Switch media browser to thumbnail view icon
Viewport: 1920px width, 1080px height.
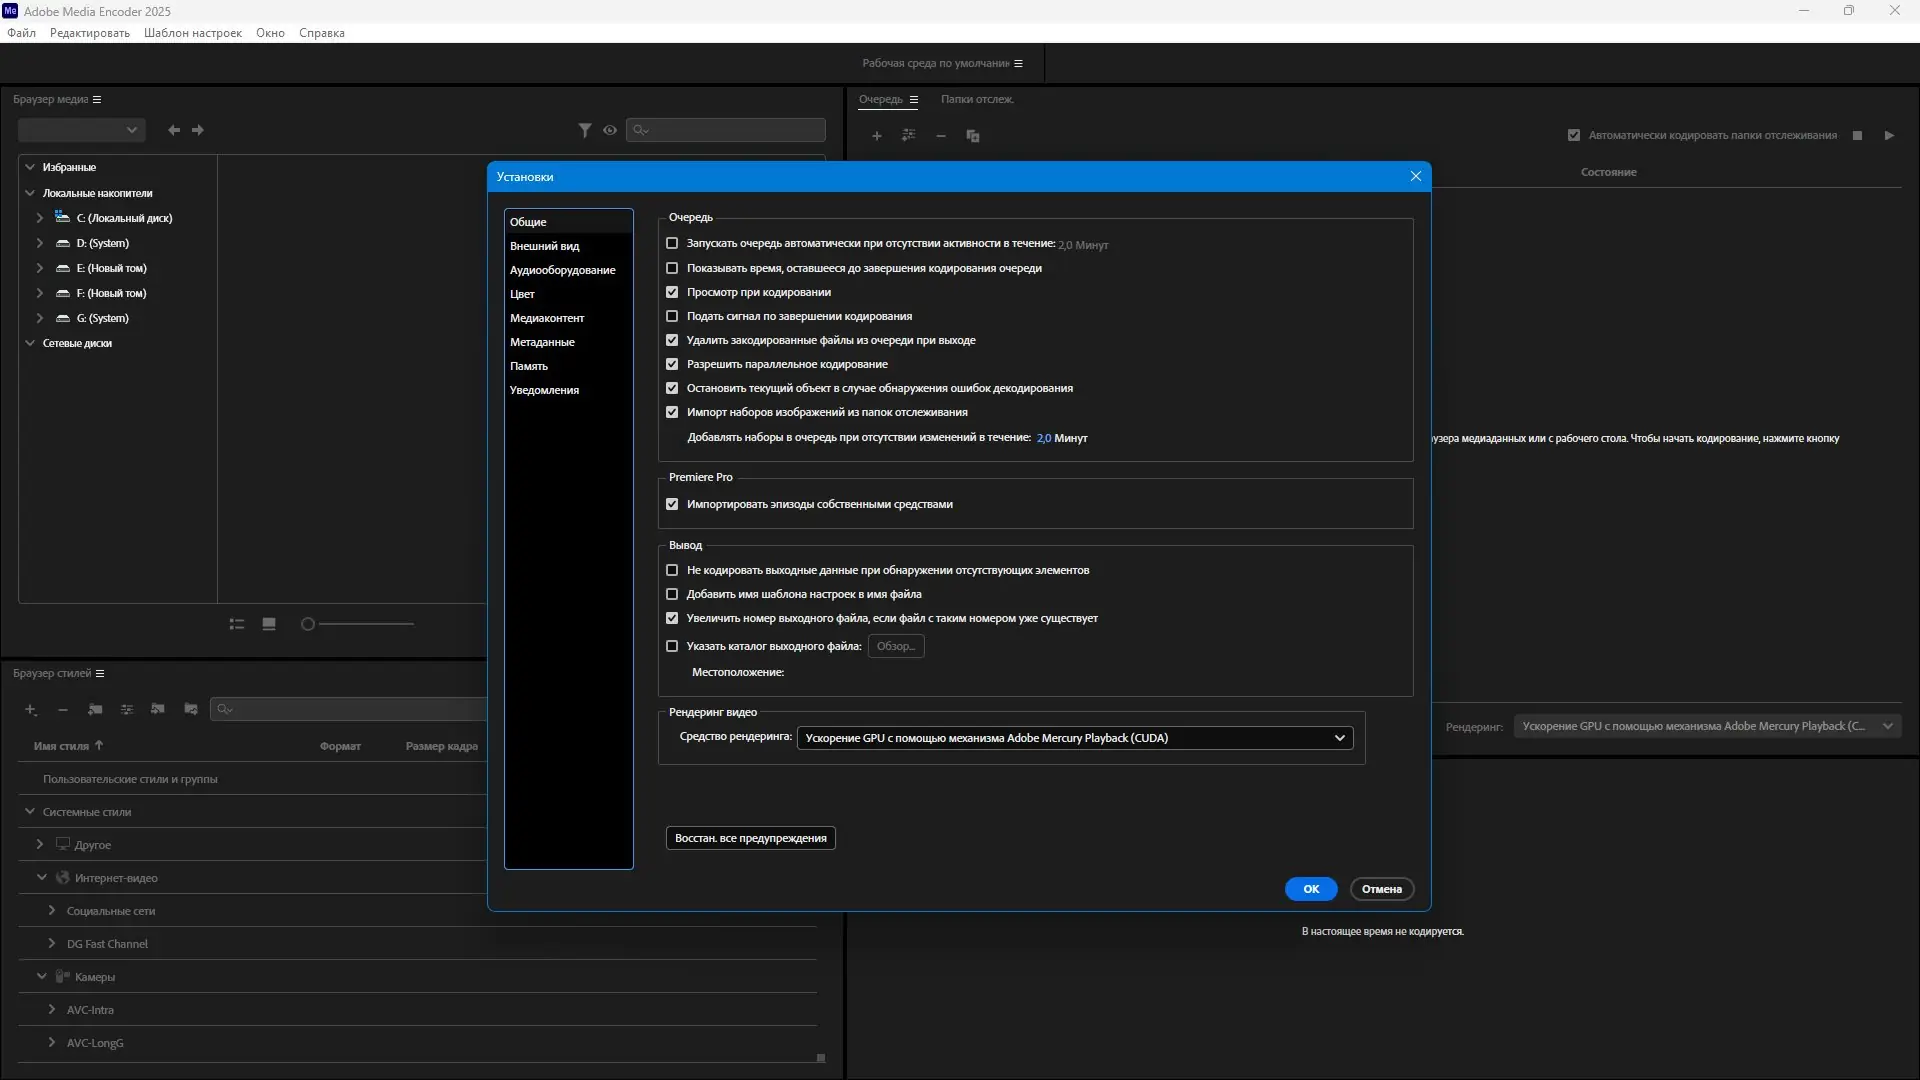(x=269, y=624)
